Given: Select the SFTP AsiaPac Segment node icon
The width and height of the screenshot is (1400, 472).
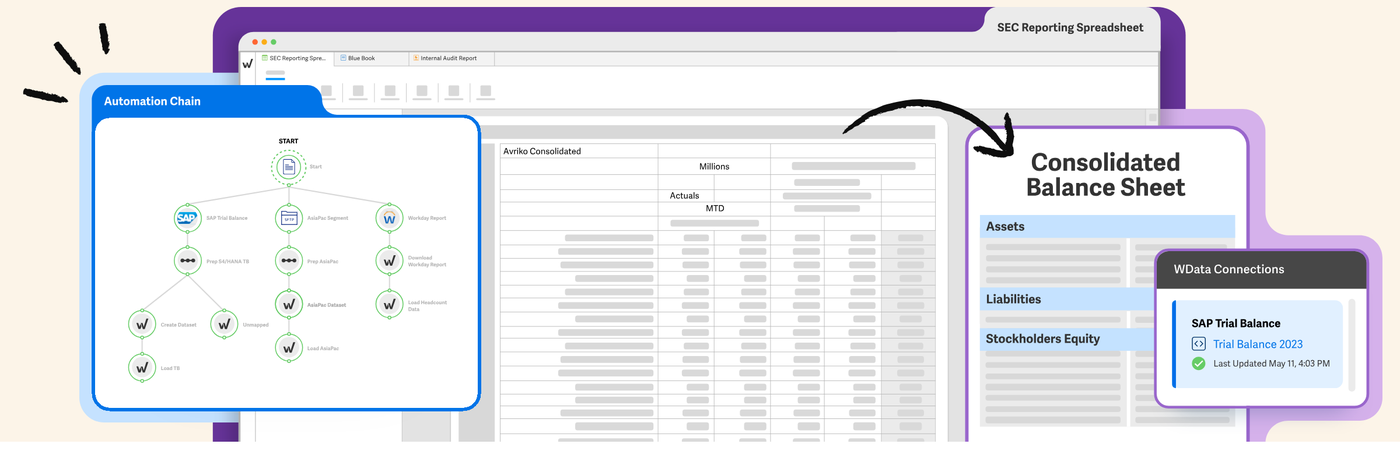Looking at the screenshot, I should coord(289,217).
